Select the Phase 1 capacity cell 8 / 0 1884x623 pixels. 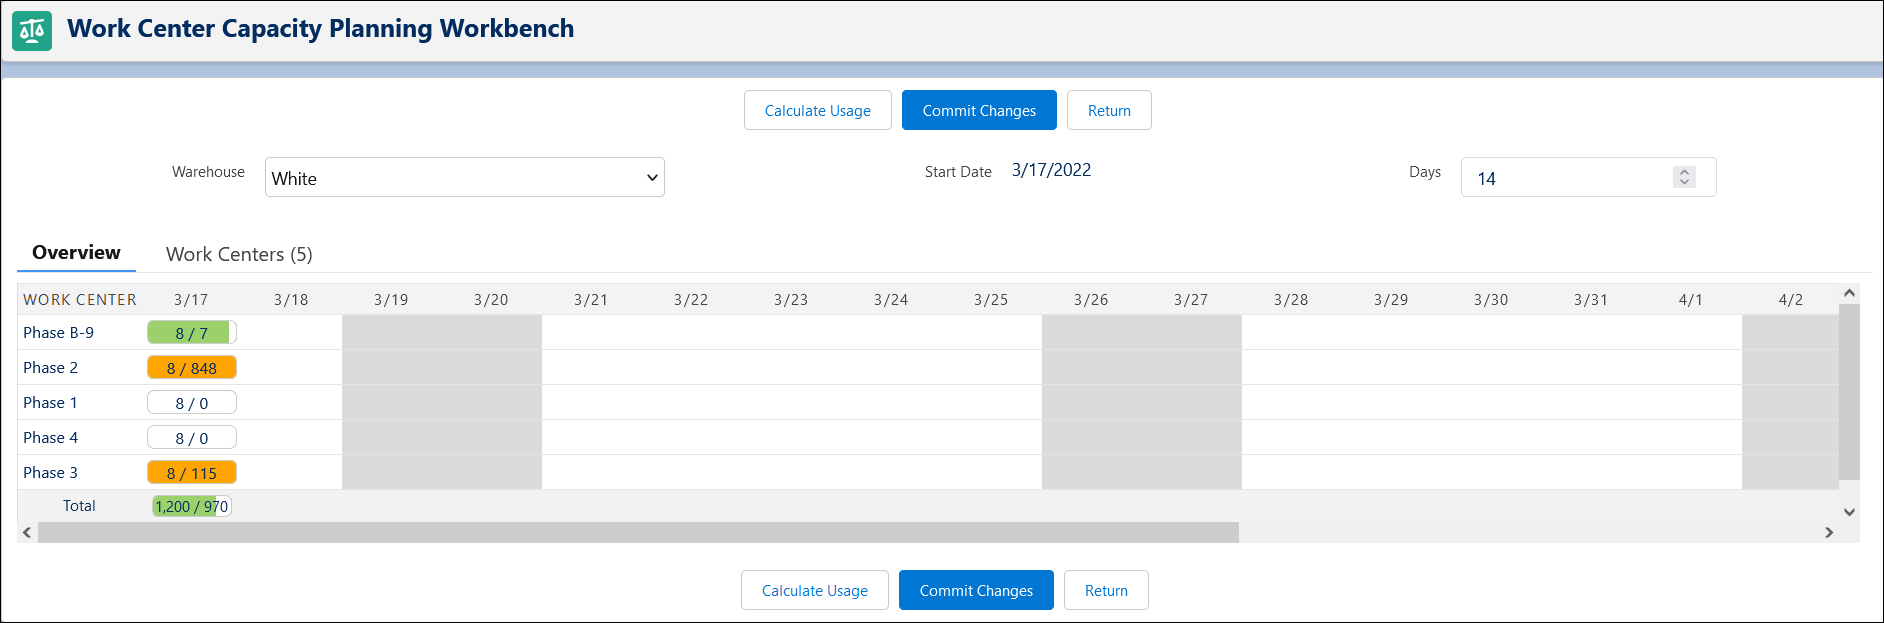point(192,403)
